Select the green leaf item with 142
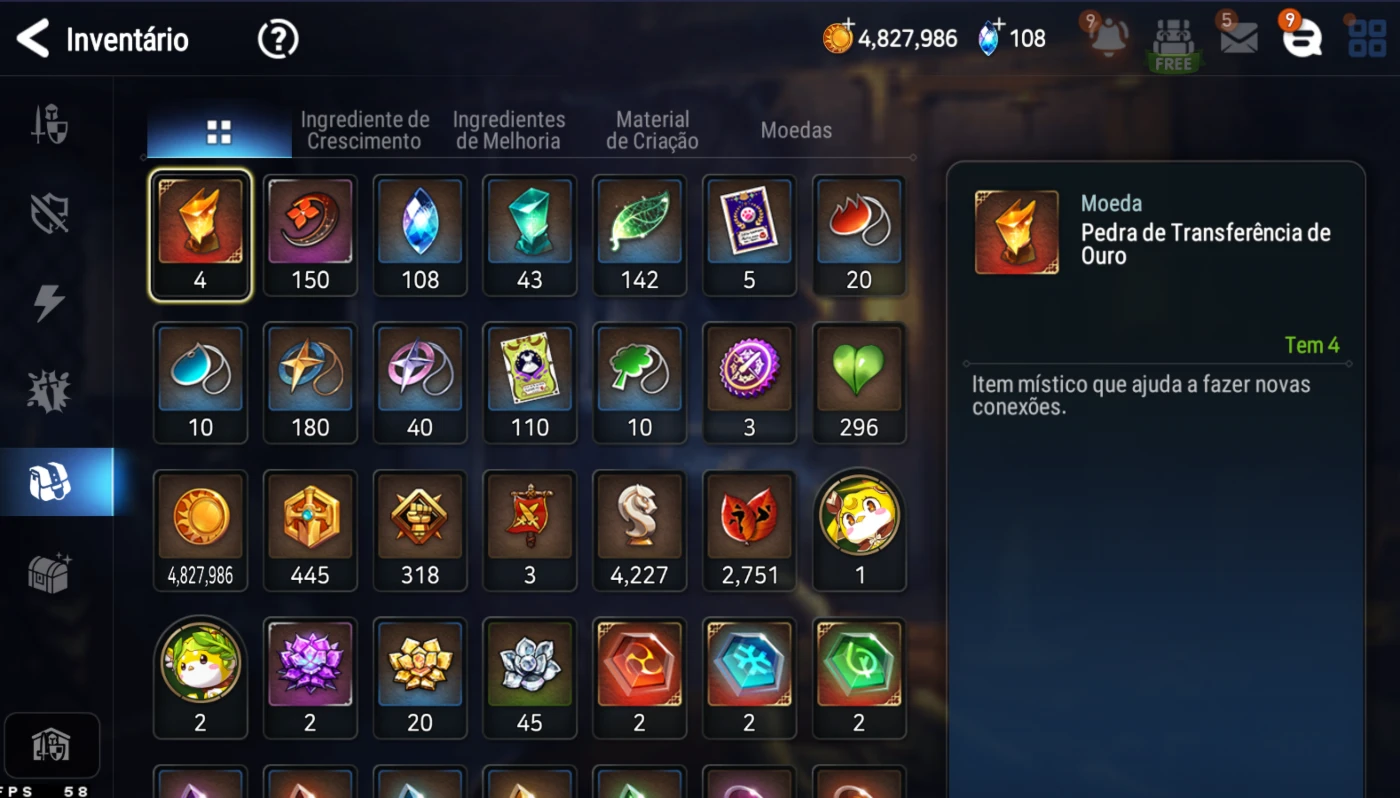 click(x=639, y=235)
